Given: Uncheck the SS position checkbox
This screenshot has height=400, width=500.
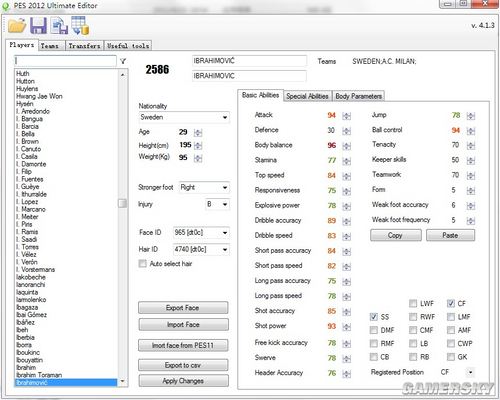Looking at the screenshot, I should coord(374,317).
